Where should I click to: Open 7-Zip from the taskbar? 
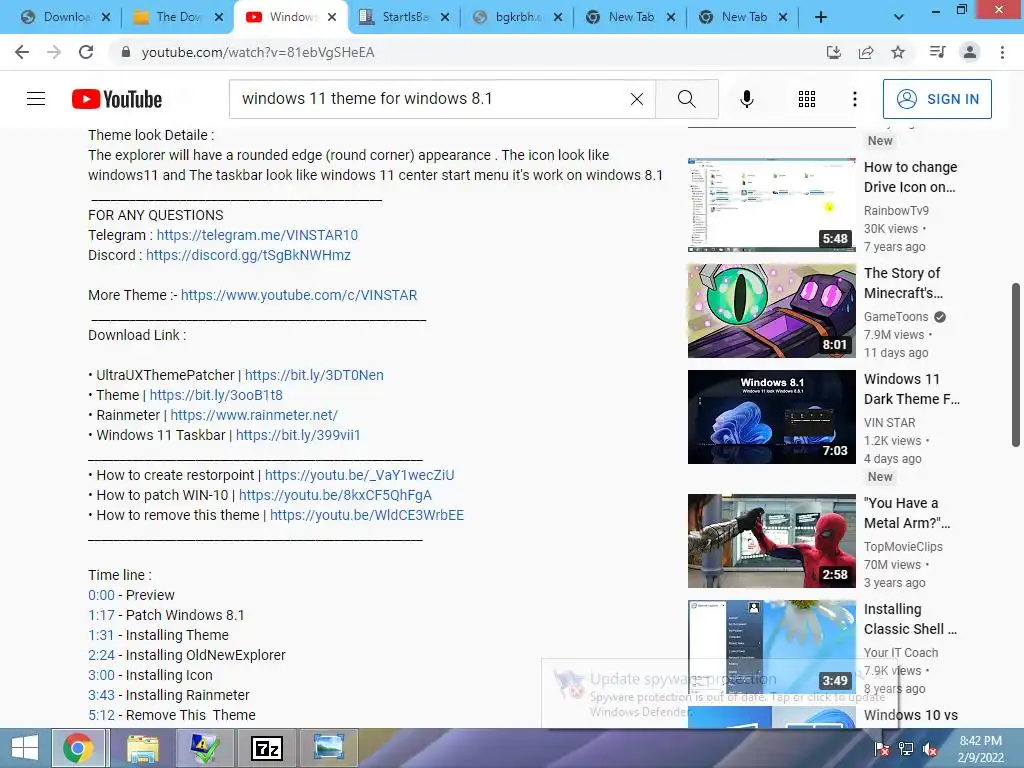266,748
